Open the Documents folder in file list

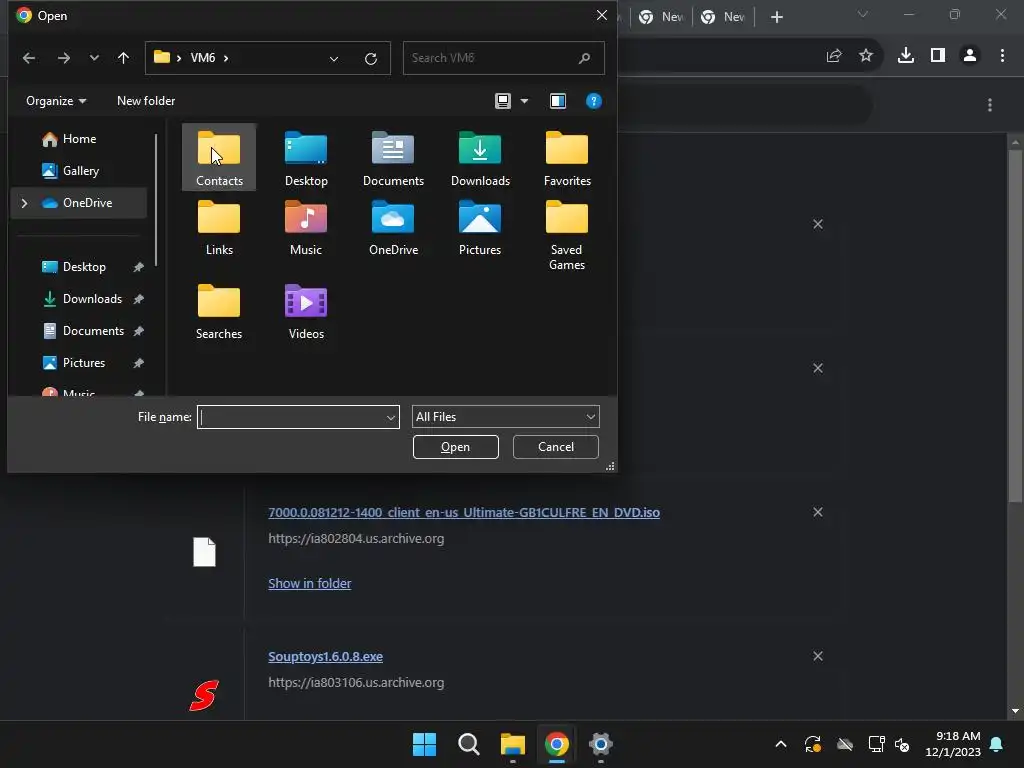(393, 158)
